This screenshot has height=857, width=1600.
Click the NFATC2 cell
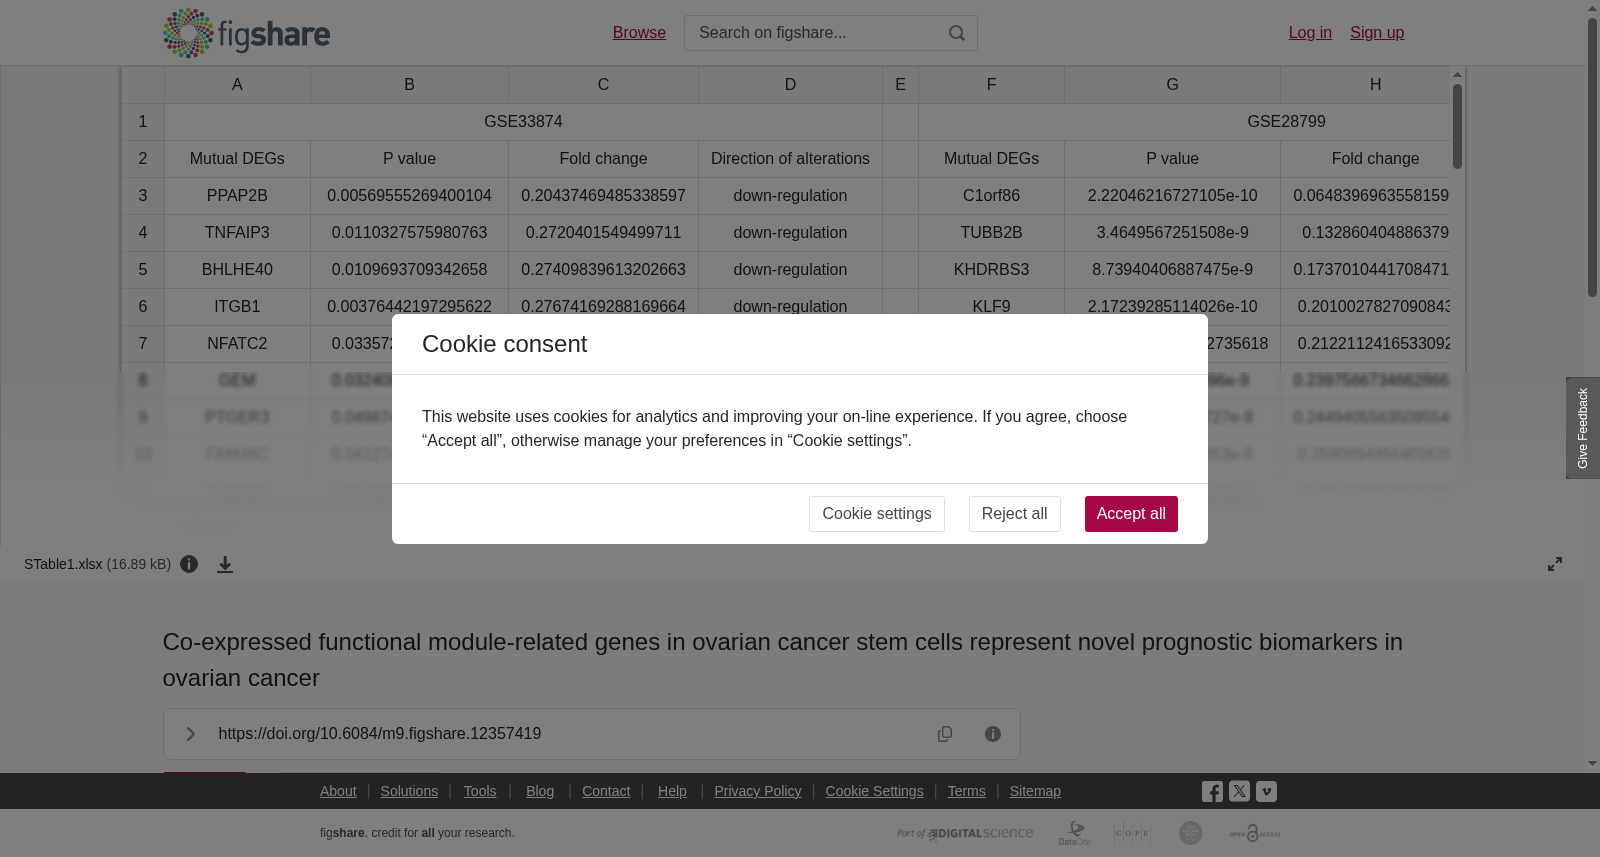click(x=237, y=344)
